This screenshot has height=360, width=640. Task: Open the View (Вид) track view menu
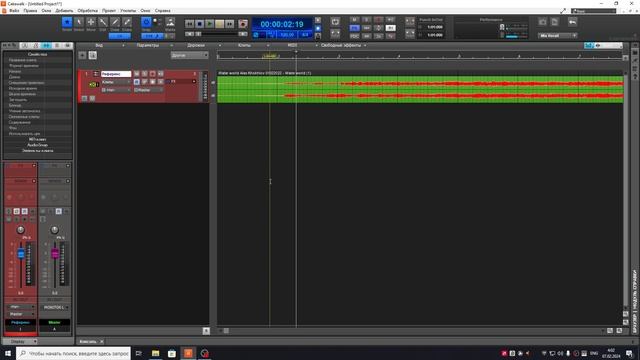pyautogui.click(x=99, y=45)
